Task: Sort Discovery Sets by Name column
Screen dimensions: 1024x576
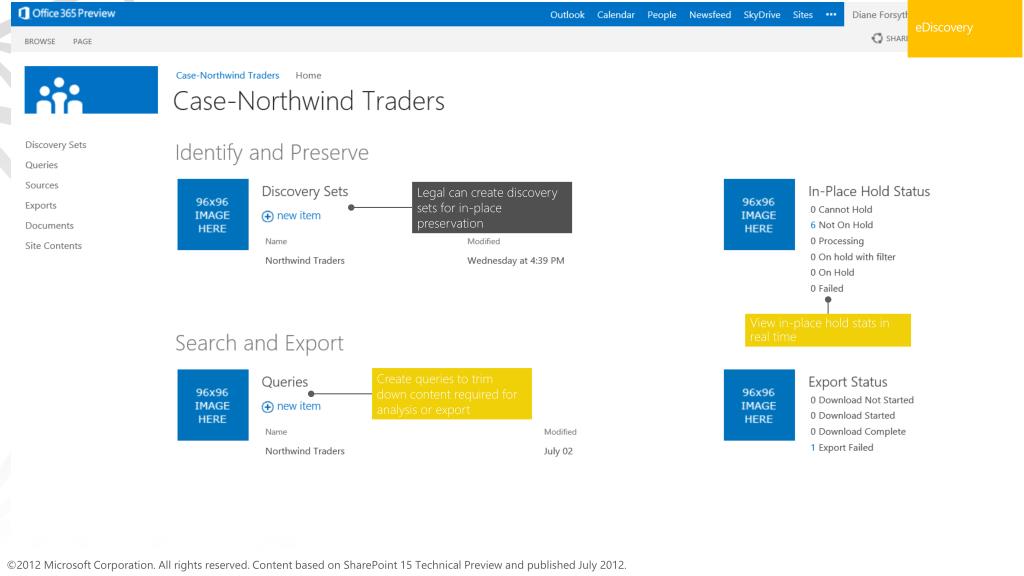Action: pyautogui.click(x=276, y=241)
